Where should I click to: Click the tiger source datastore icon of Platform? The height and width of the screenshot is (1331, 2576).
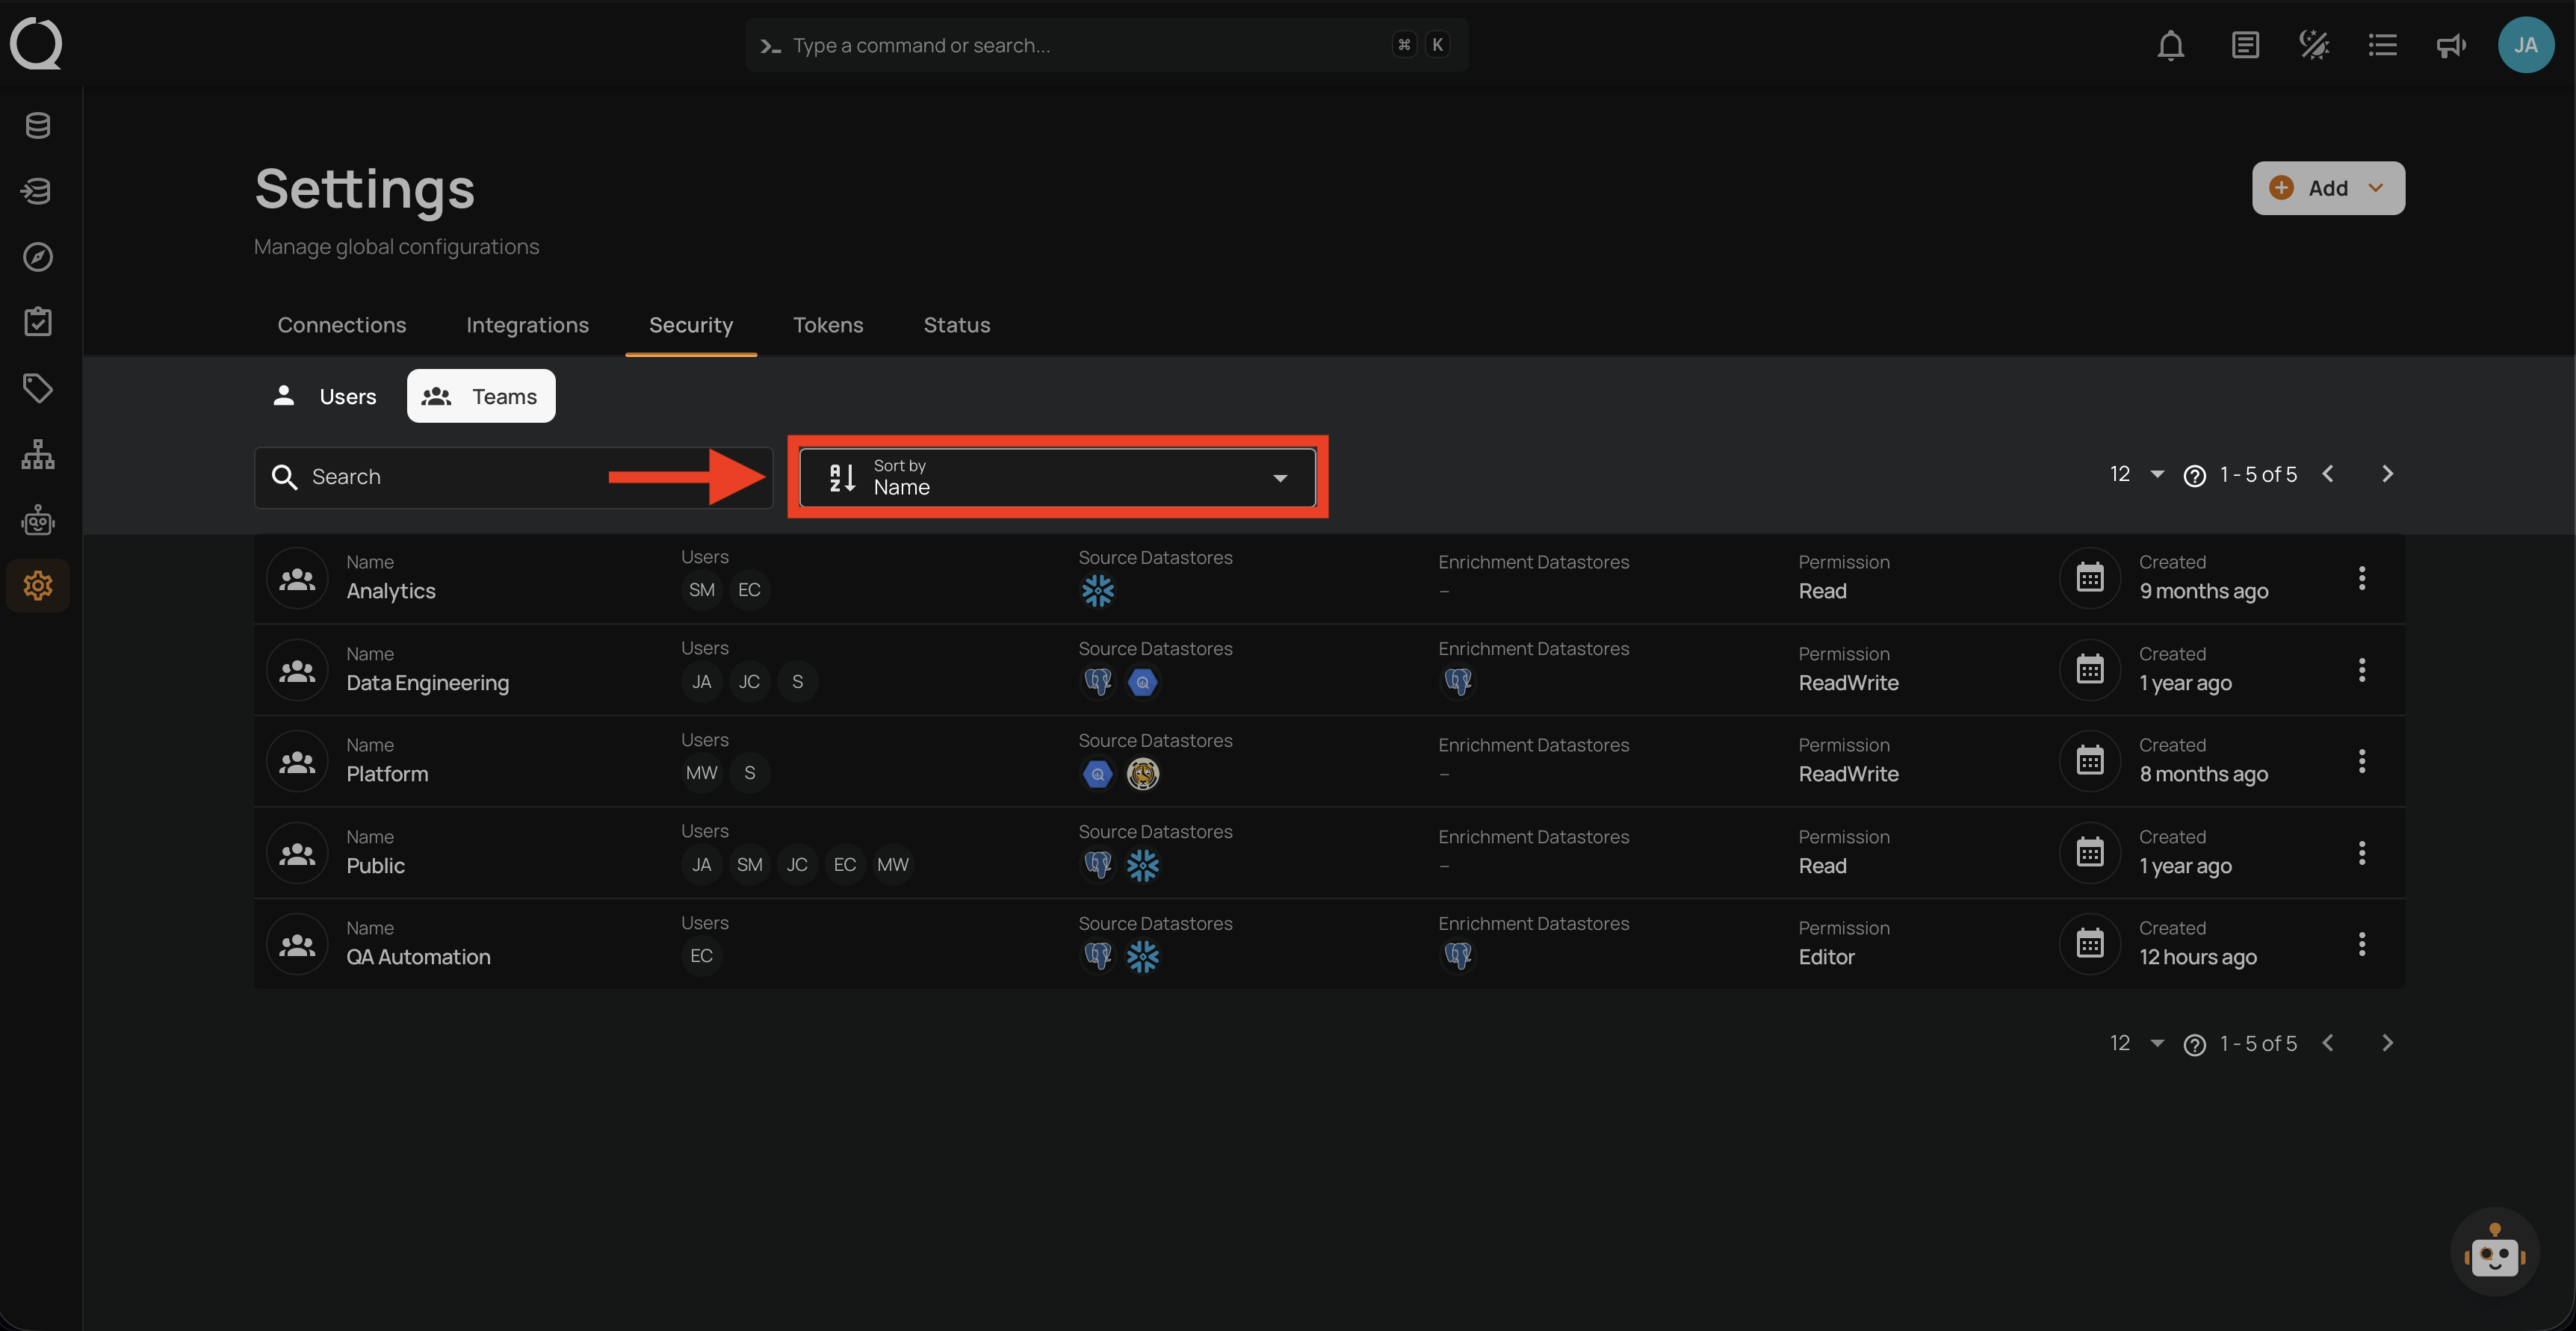click(x=1143, y=774)
